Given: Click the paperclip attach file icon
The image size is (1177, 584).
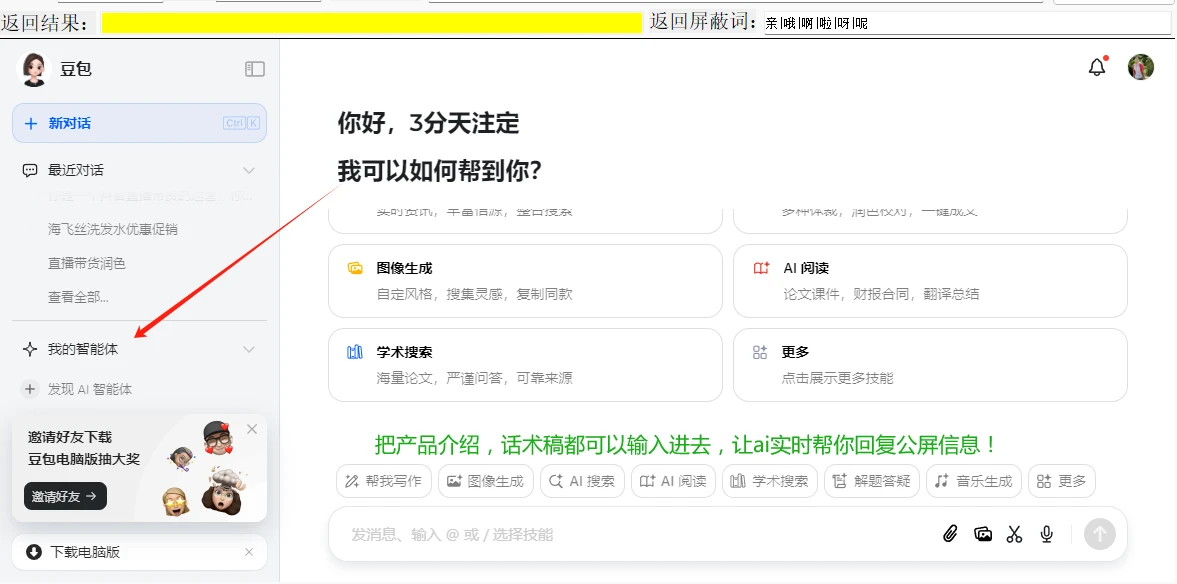Looking at the screenshot, I should (951, 534).
